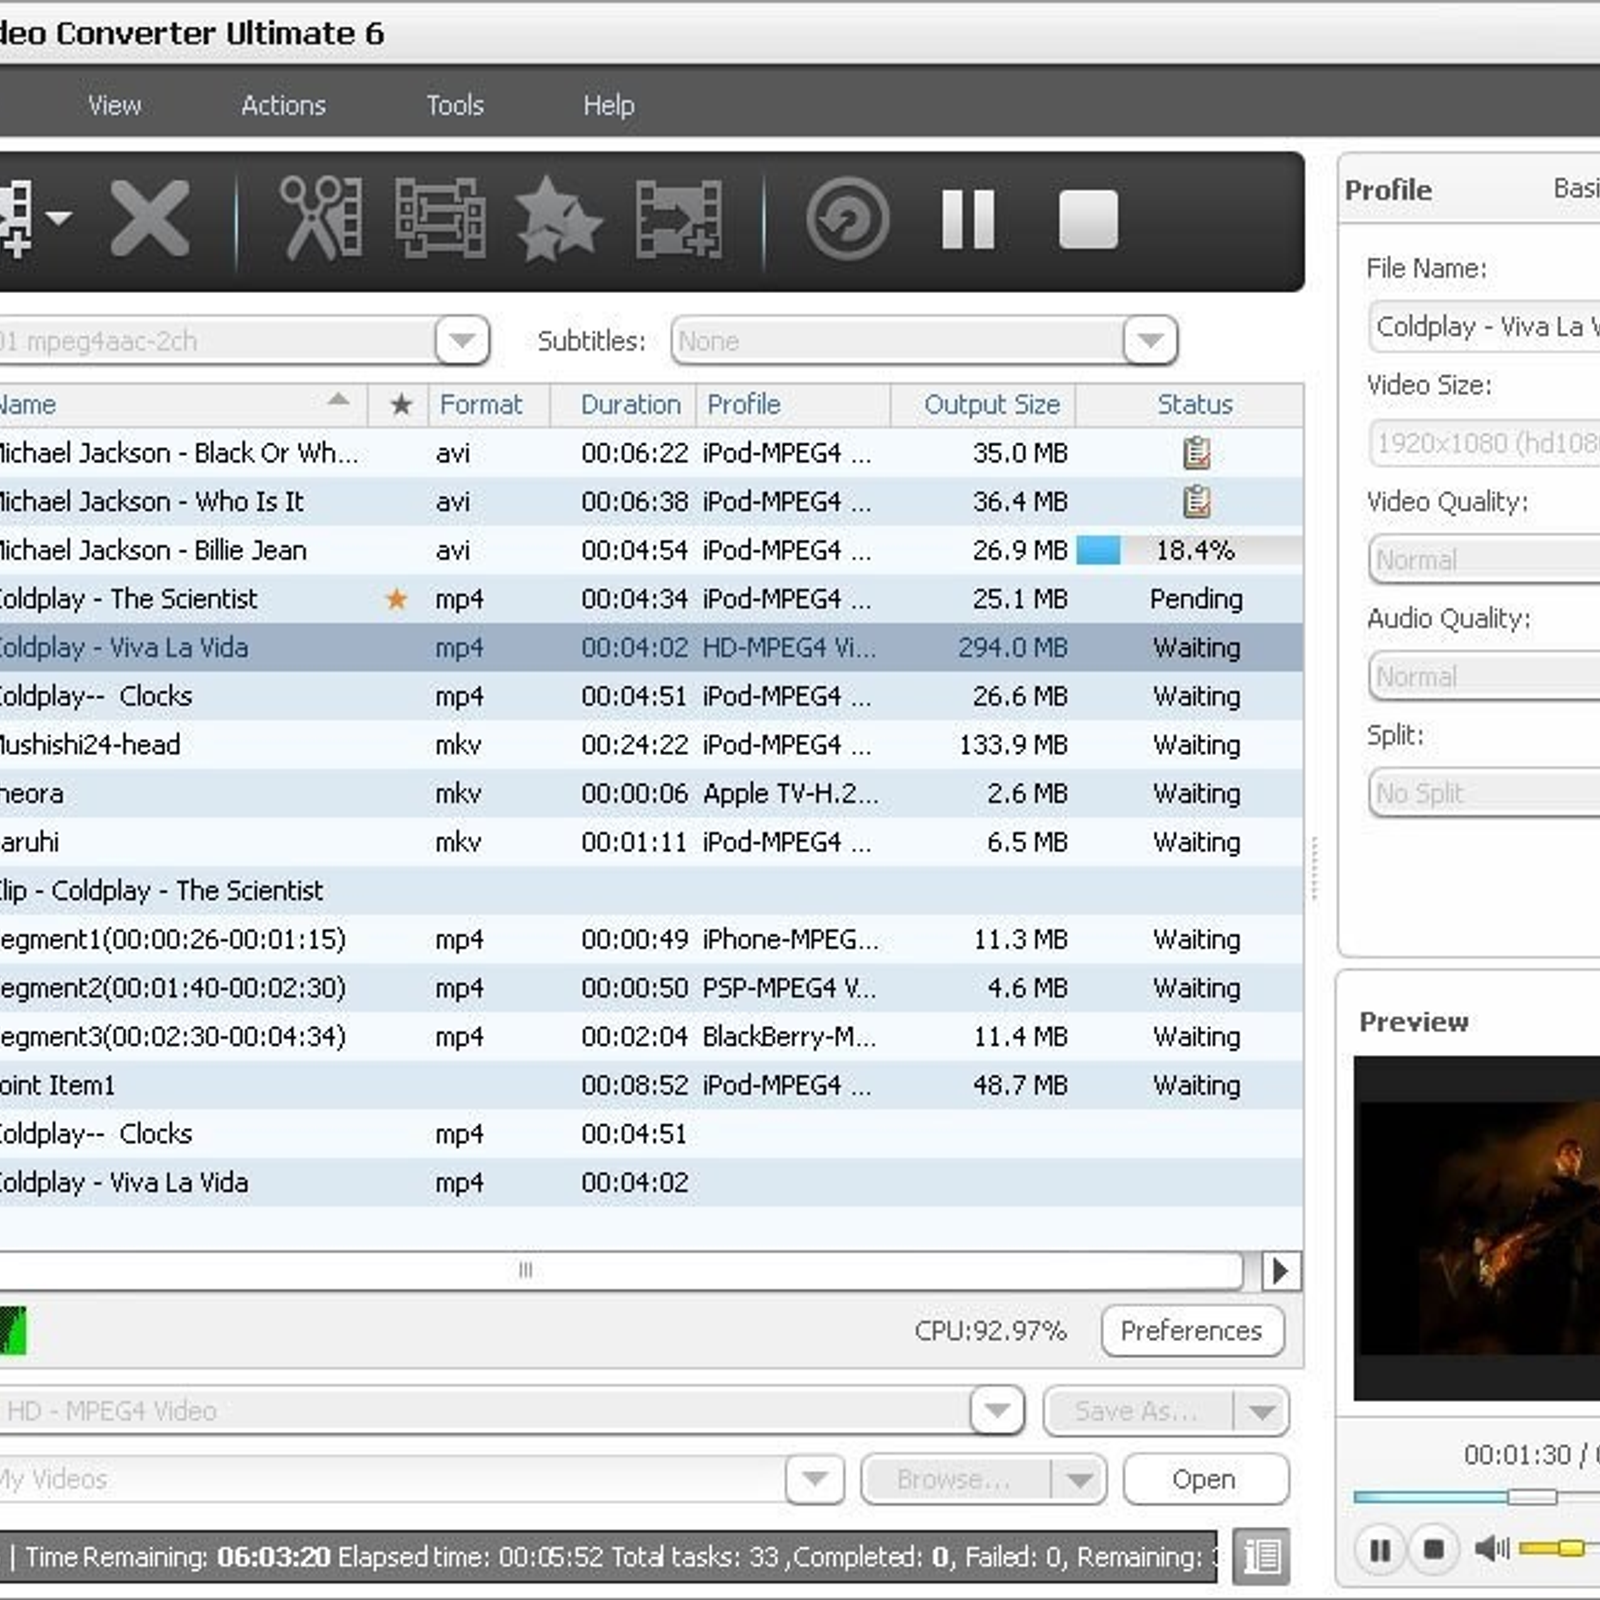Screen dimensions: 1600x1600
Task: Open the Help menu
Action: (x=608, y=105)
